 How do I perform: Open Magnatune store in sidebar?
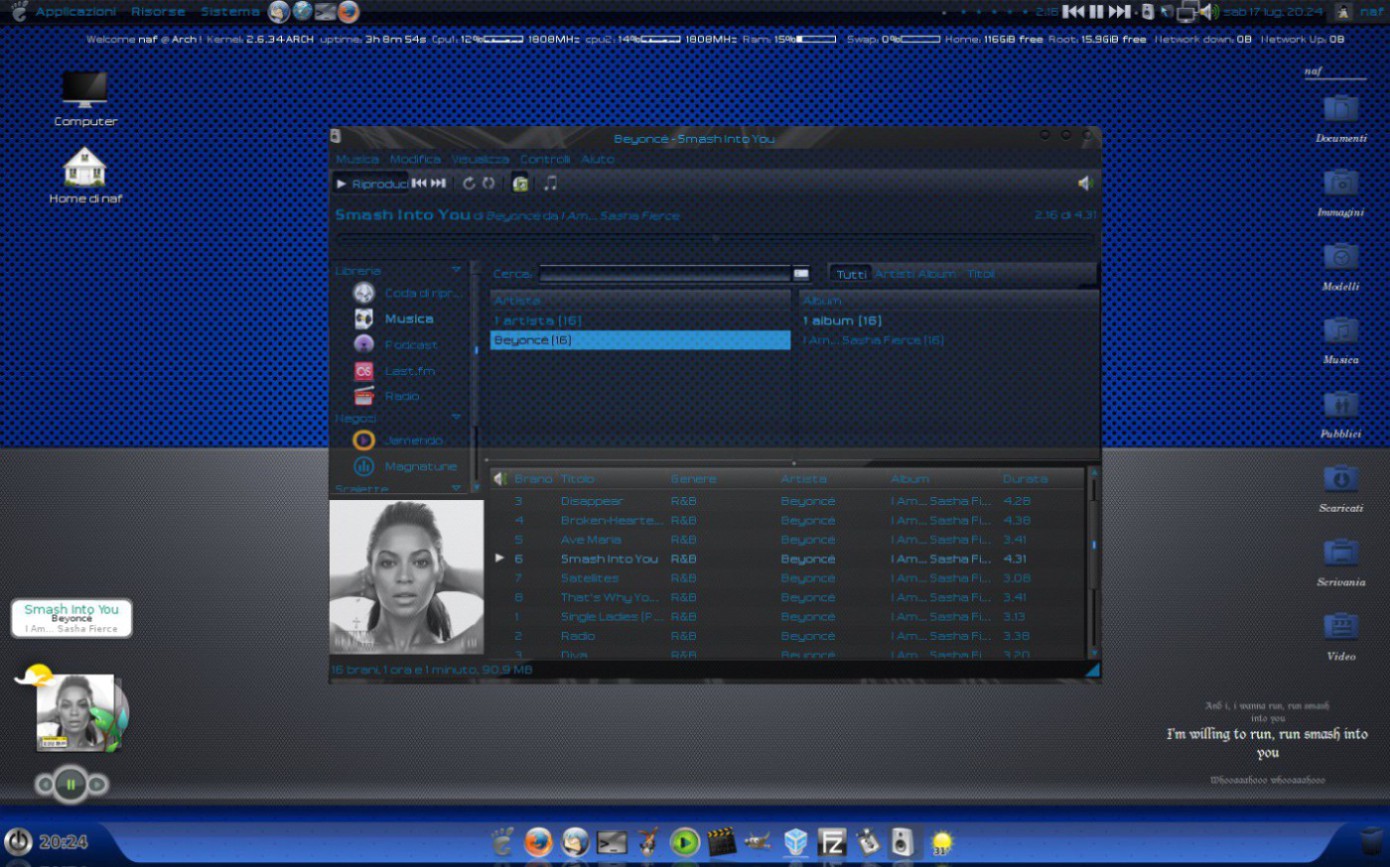click(405, 466)
